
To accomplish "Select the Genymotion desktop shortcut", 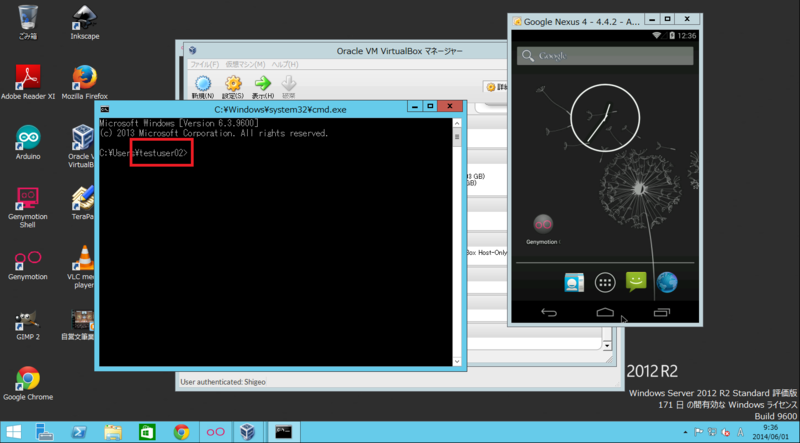I will click(28, 263).
